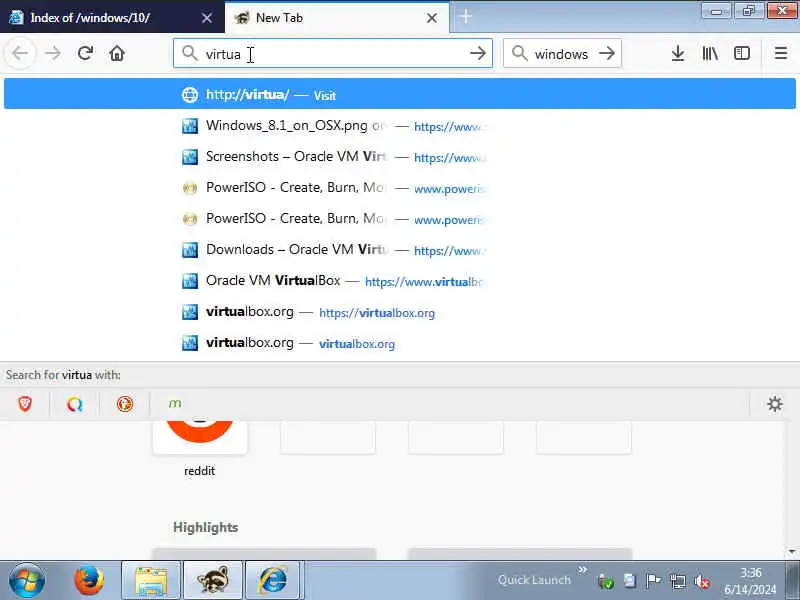Visit the http://virtua/ suggestion
The width and height of the screenshot is (800, 600).
pyautogui.click(x=399, y=94)
